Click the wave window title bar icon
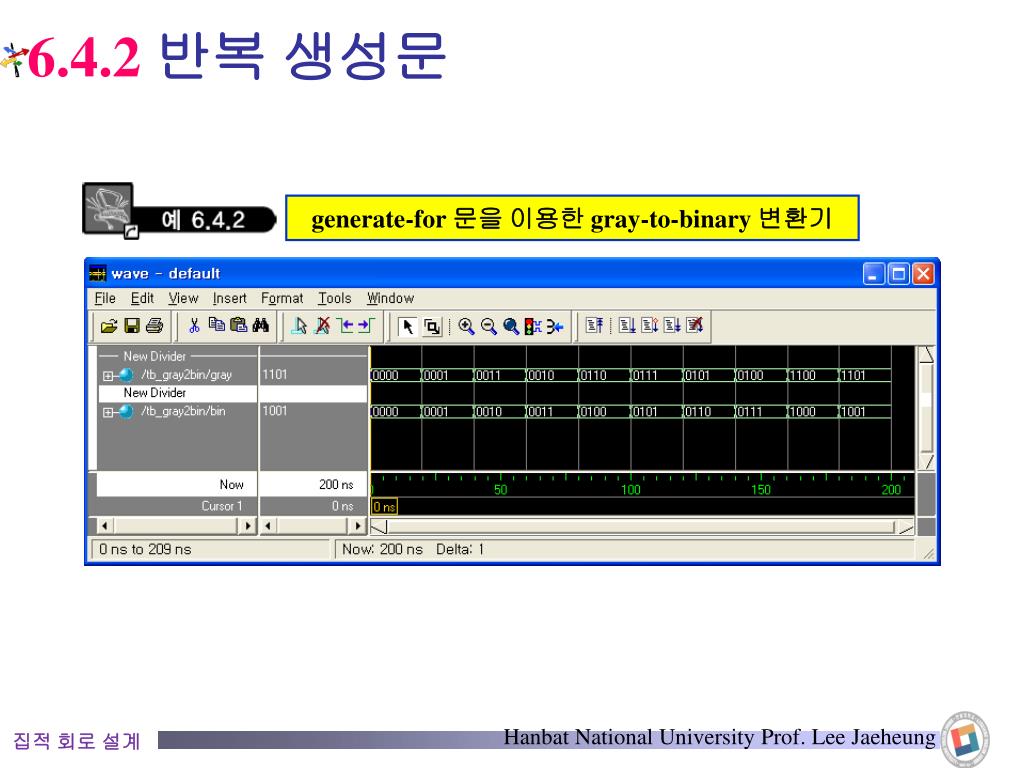Image resolution: width=1024 pixels, height=768 pixels. [x=97, y=273]
